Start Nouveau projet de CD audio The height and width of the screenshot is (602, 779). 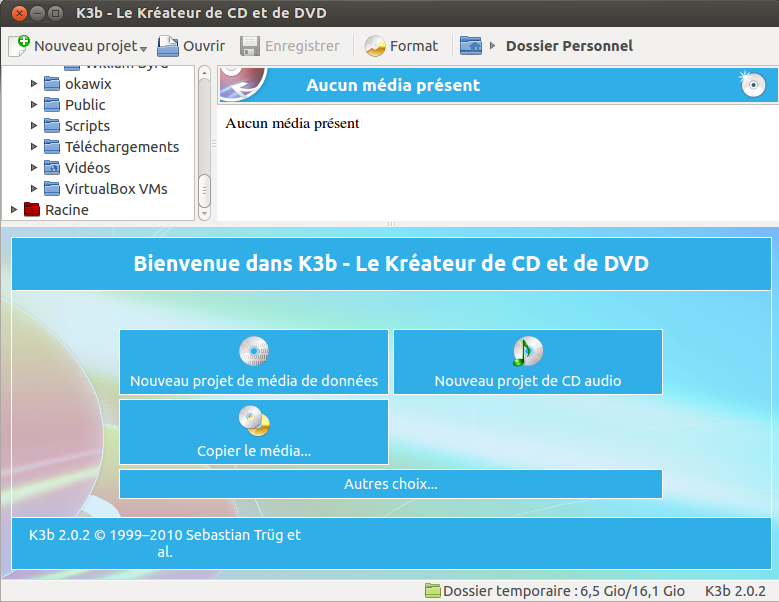[528, 362]
